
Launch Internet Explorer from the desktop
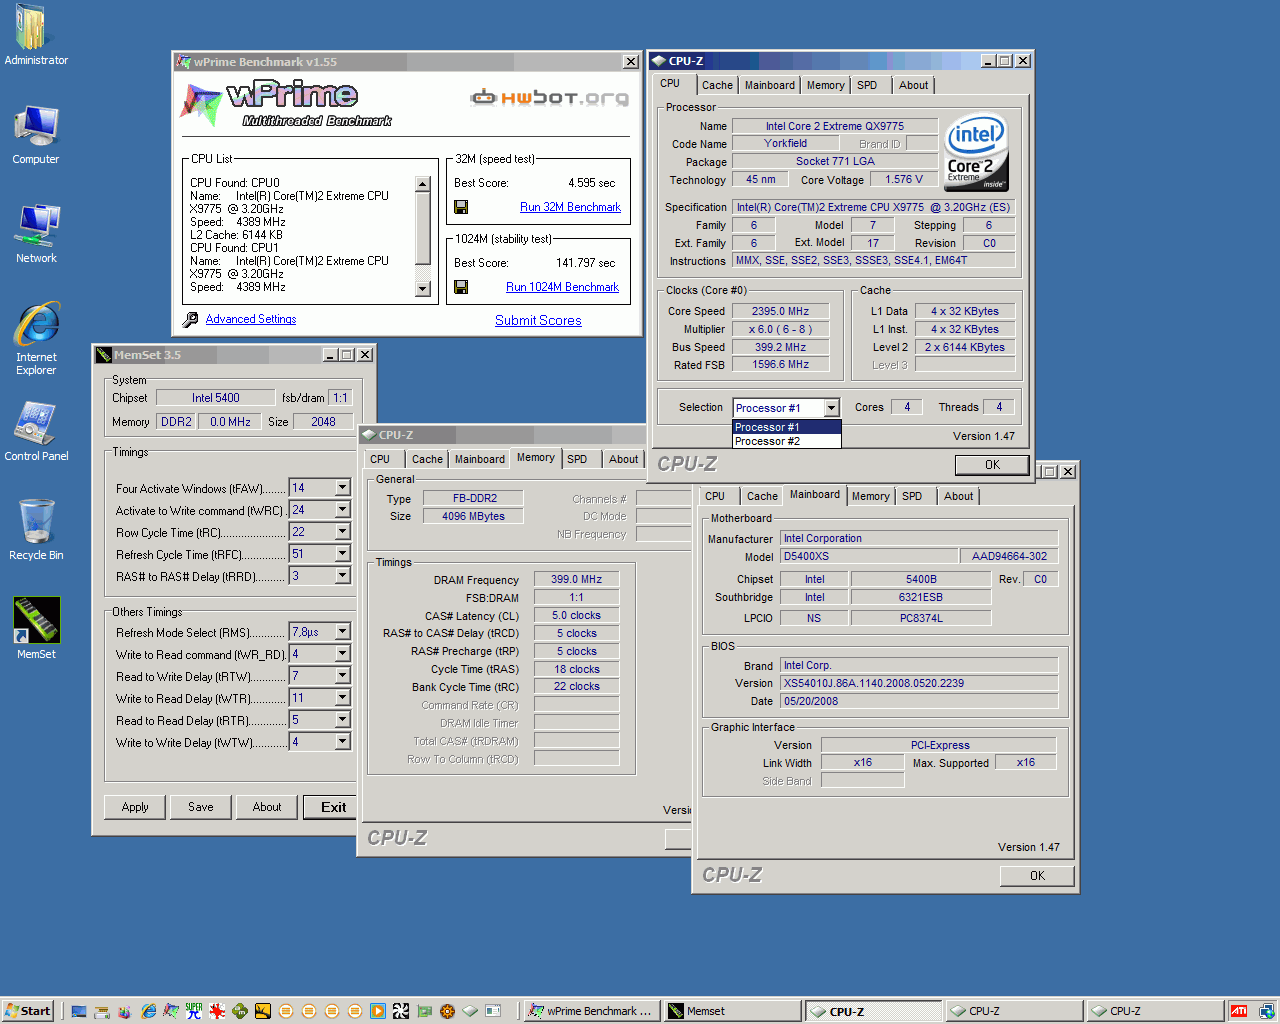tap(36, 338)
